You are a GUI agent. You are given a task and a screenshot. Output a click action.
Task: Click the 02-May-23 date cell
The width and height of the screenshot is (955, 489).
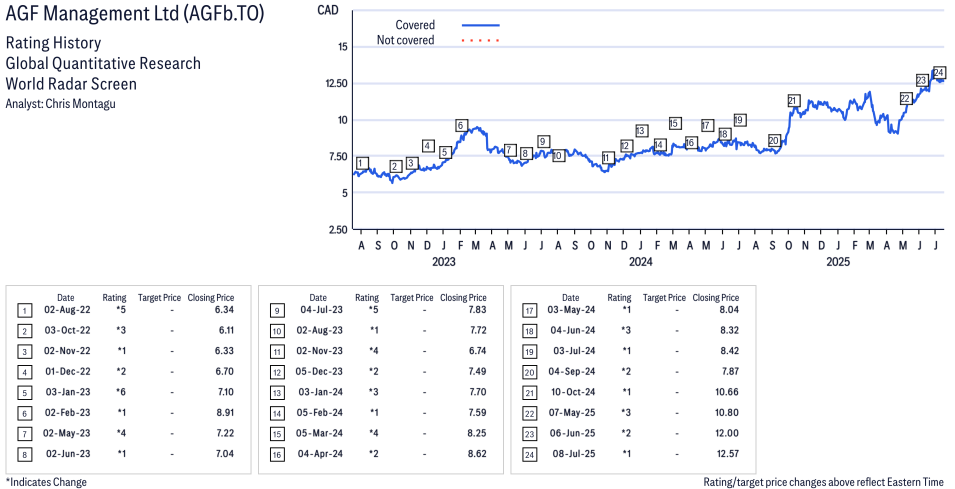(66, 433)
